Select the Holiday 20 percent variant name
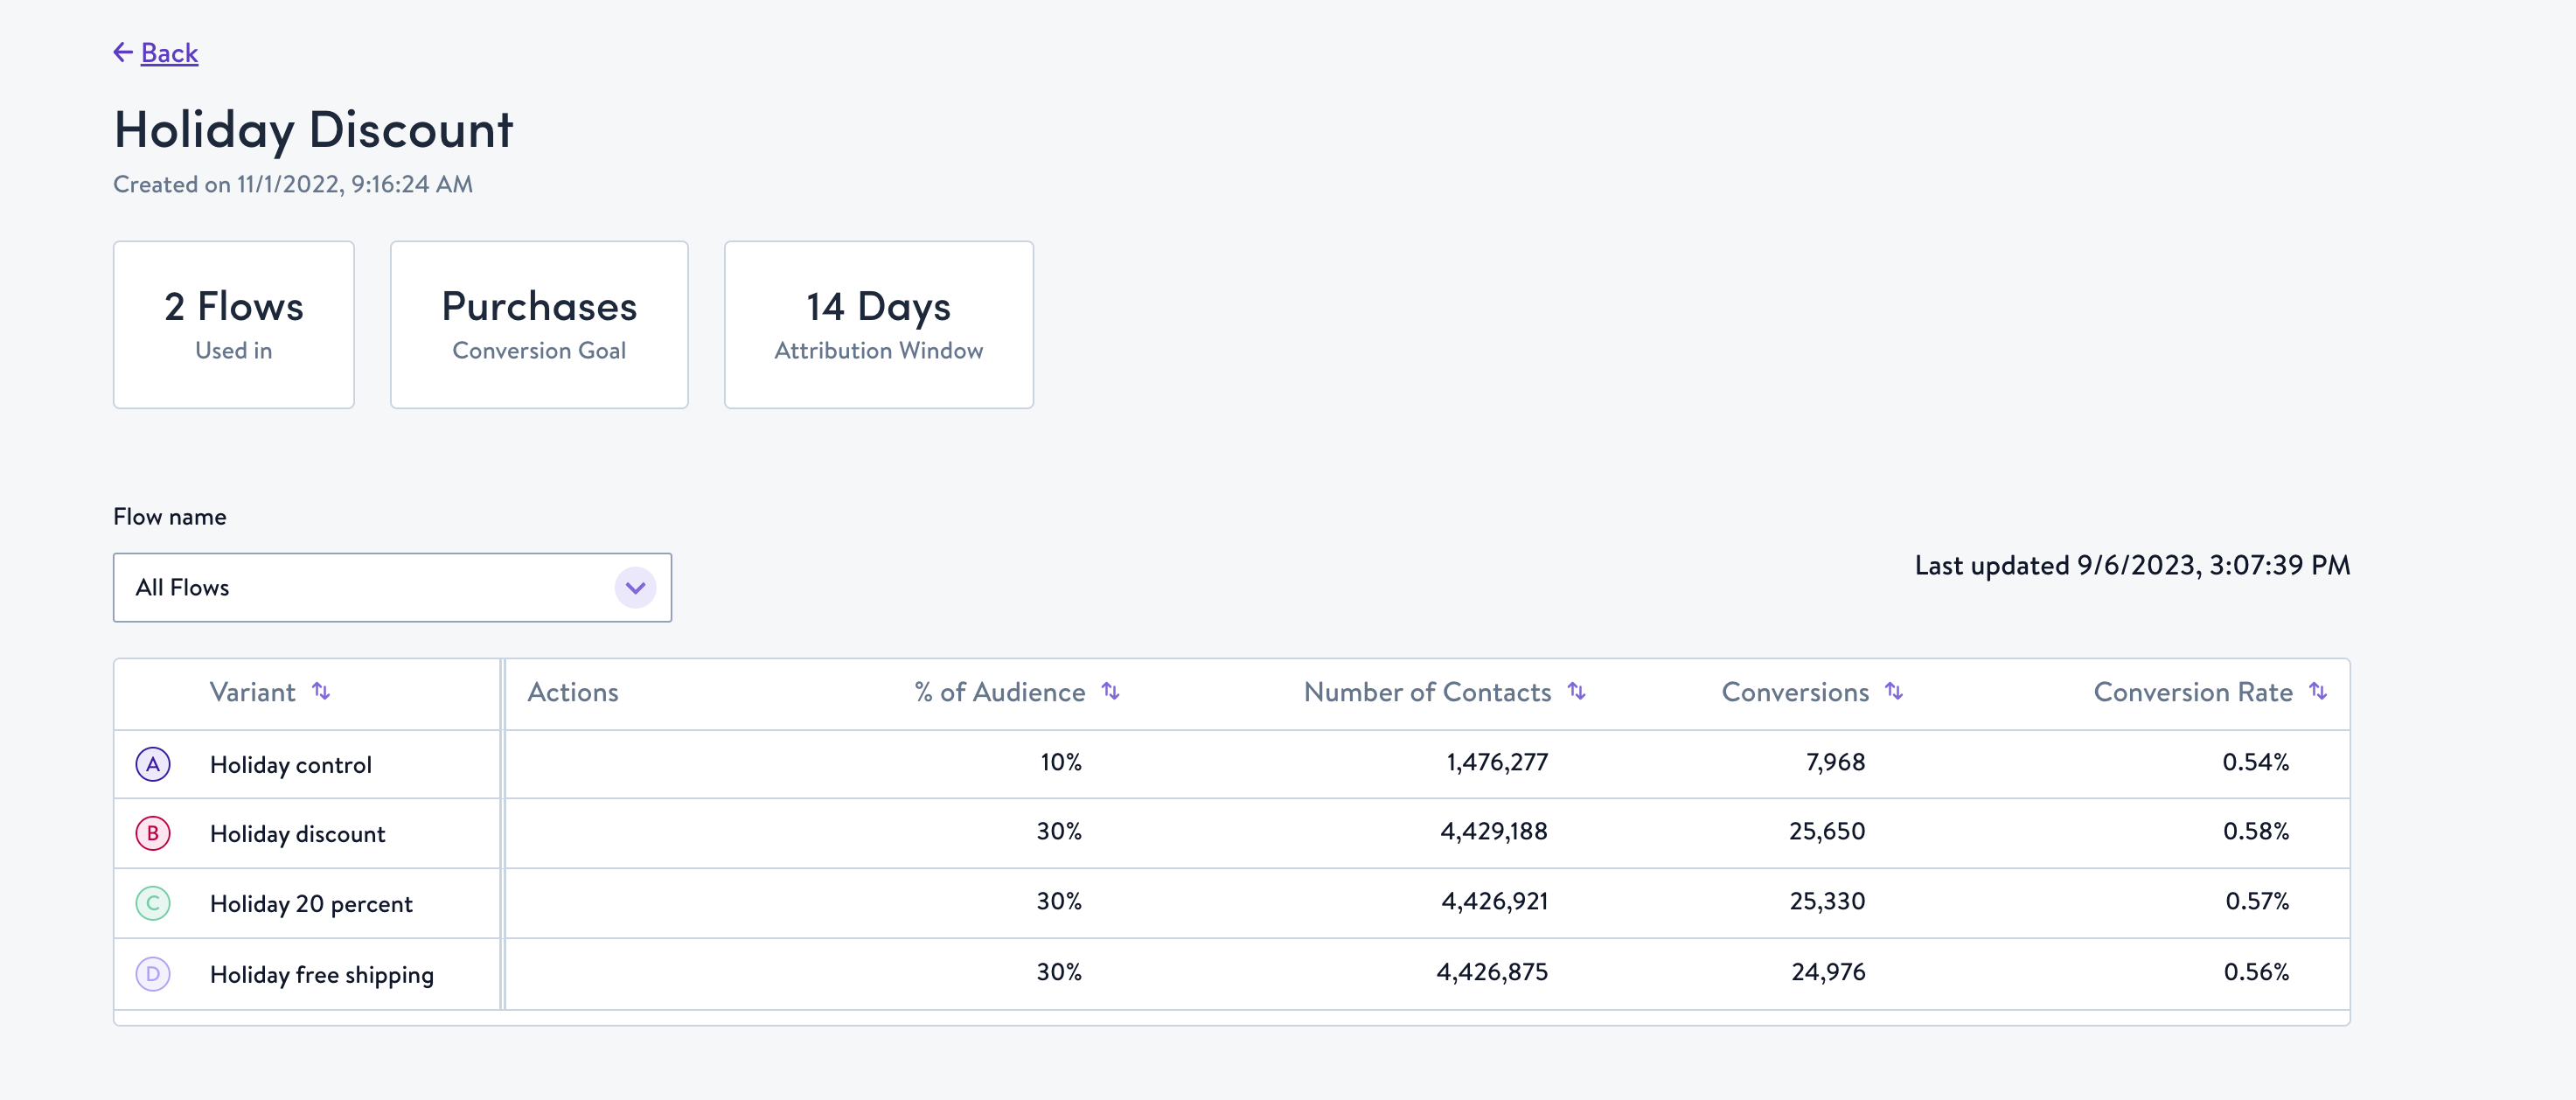The width and height of the screenshot is (2576, 1100). 311,904
